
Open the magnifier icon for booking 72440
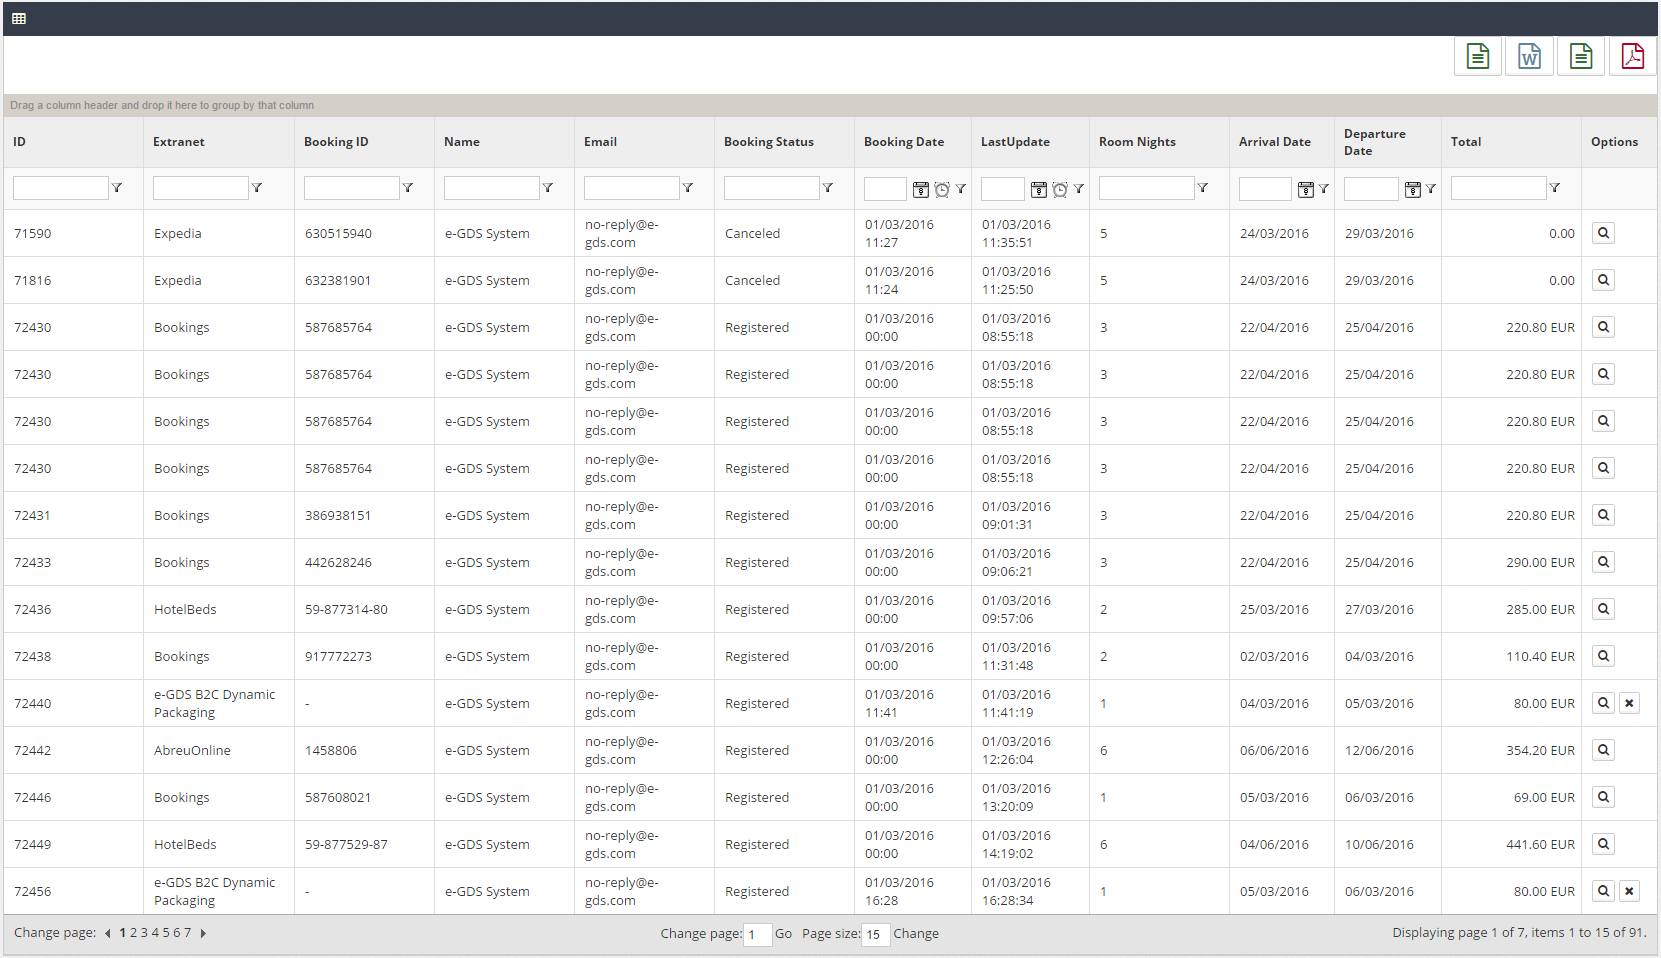[1603, 703]
